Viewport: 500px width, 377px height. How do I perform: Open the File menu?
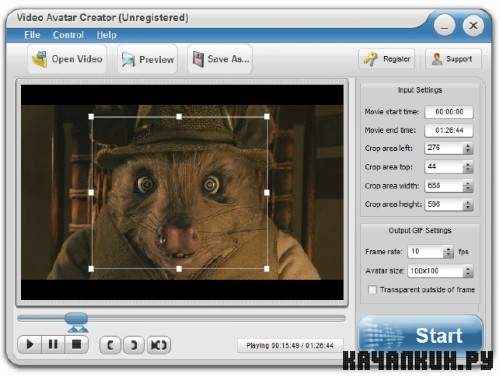click(x=32, y=35)
